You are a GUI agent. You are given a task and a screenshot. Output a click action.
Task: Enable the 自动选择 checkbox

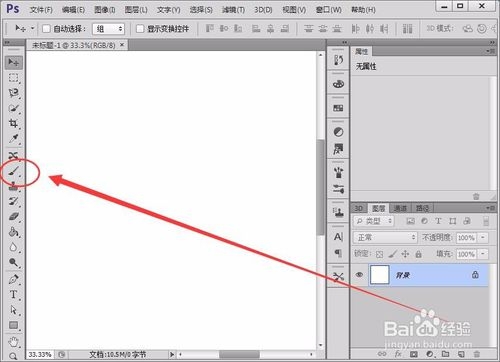click(x=46, y=29)
